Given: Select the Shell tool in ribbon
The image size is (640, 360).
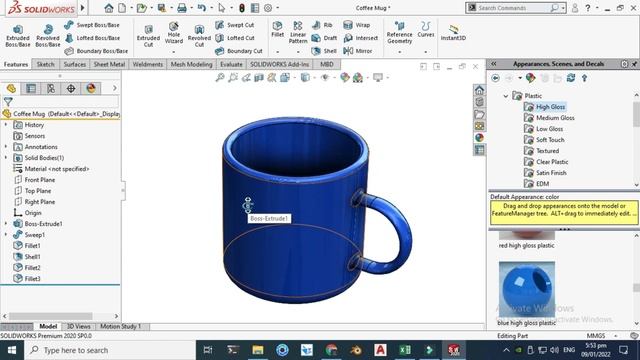Looking at the screenshot, I should point(324,51).
